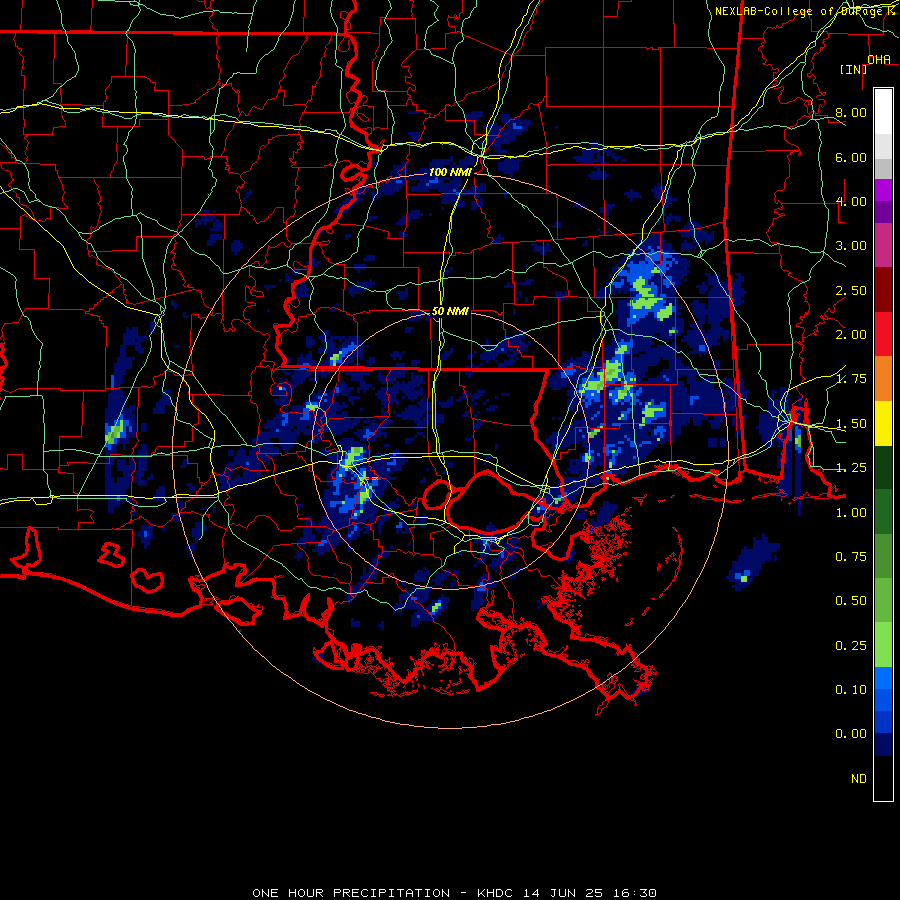Click the ND legend label
The height and width of the screenshot is (900, 900).
pos(859,779)
